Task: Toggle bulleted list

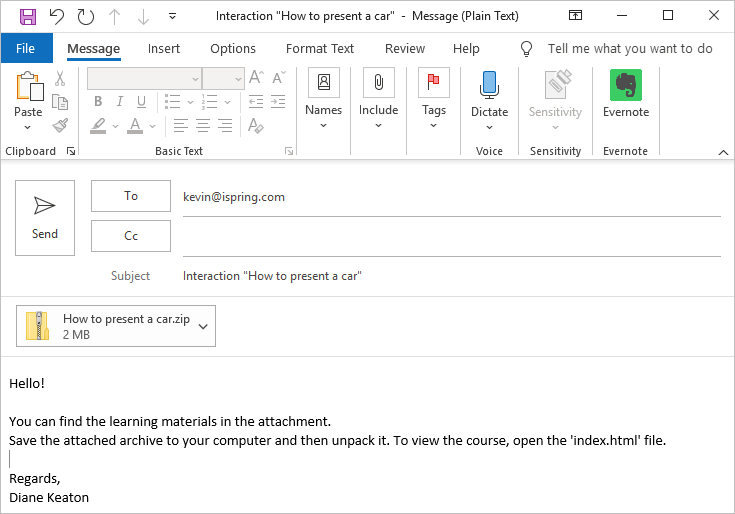Action: 172,102
